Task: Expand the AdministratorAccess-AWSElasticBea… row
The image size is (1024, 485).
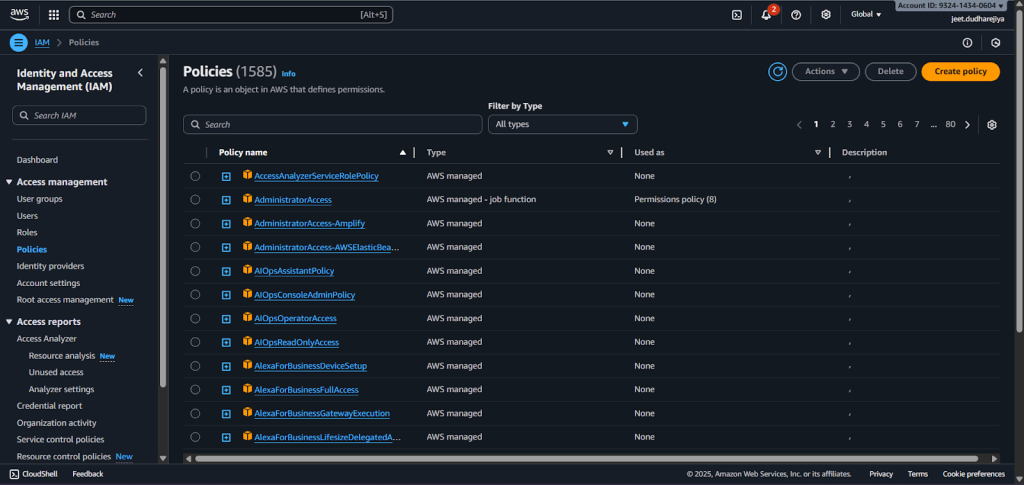Action: pos(226,247)
